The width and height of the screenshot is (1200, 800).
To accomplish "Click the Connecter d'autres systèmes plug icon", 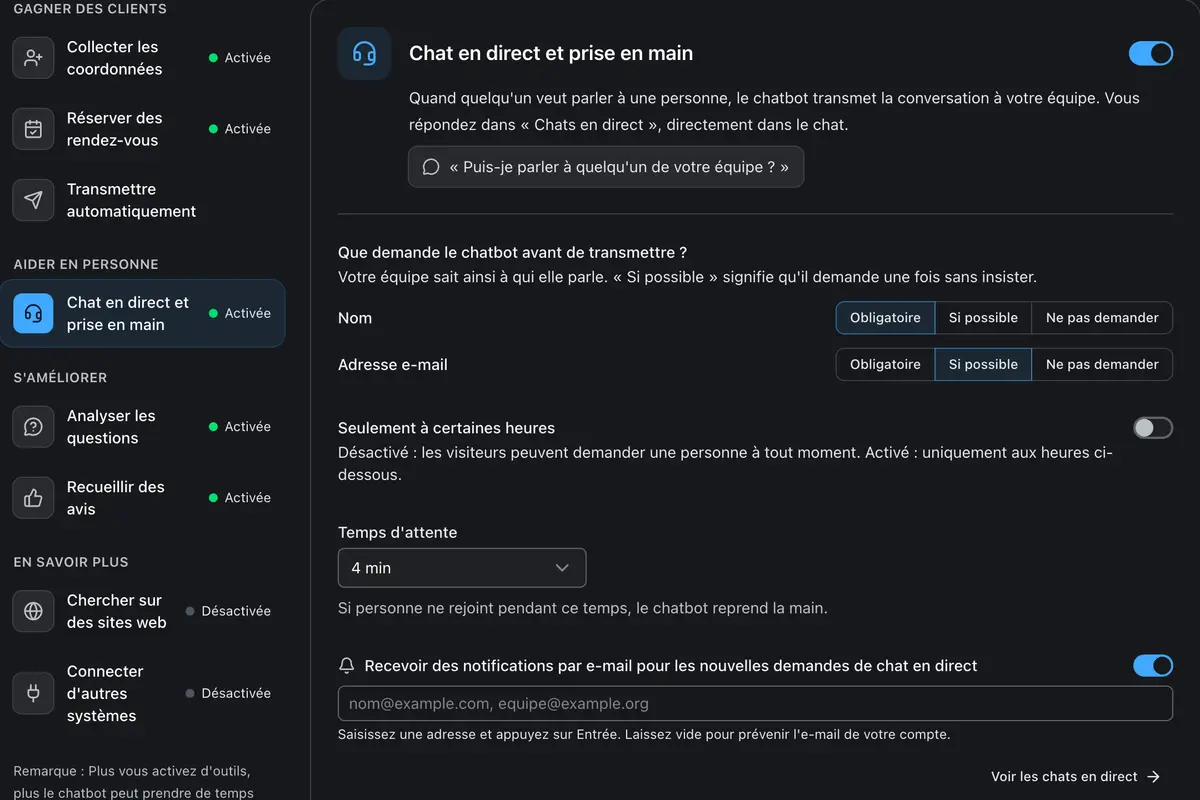I will [x=33, y=693].
